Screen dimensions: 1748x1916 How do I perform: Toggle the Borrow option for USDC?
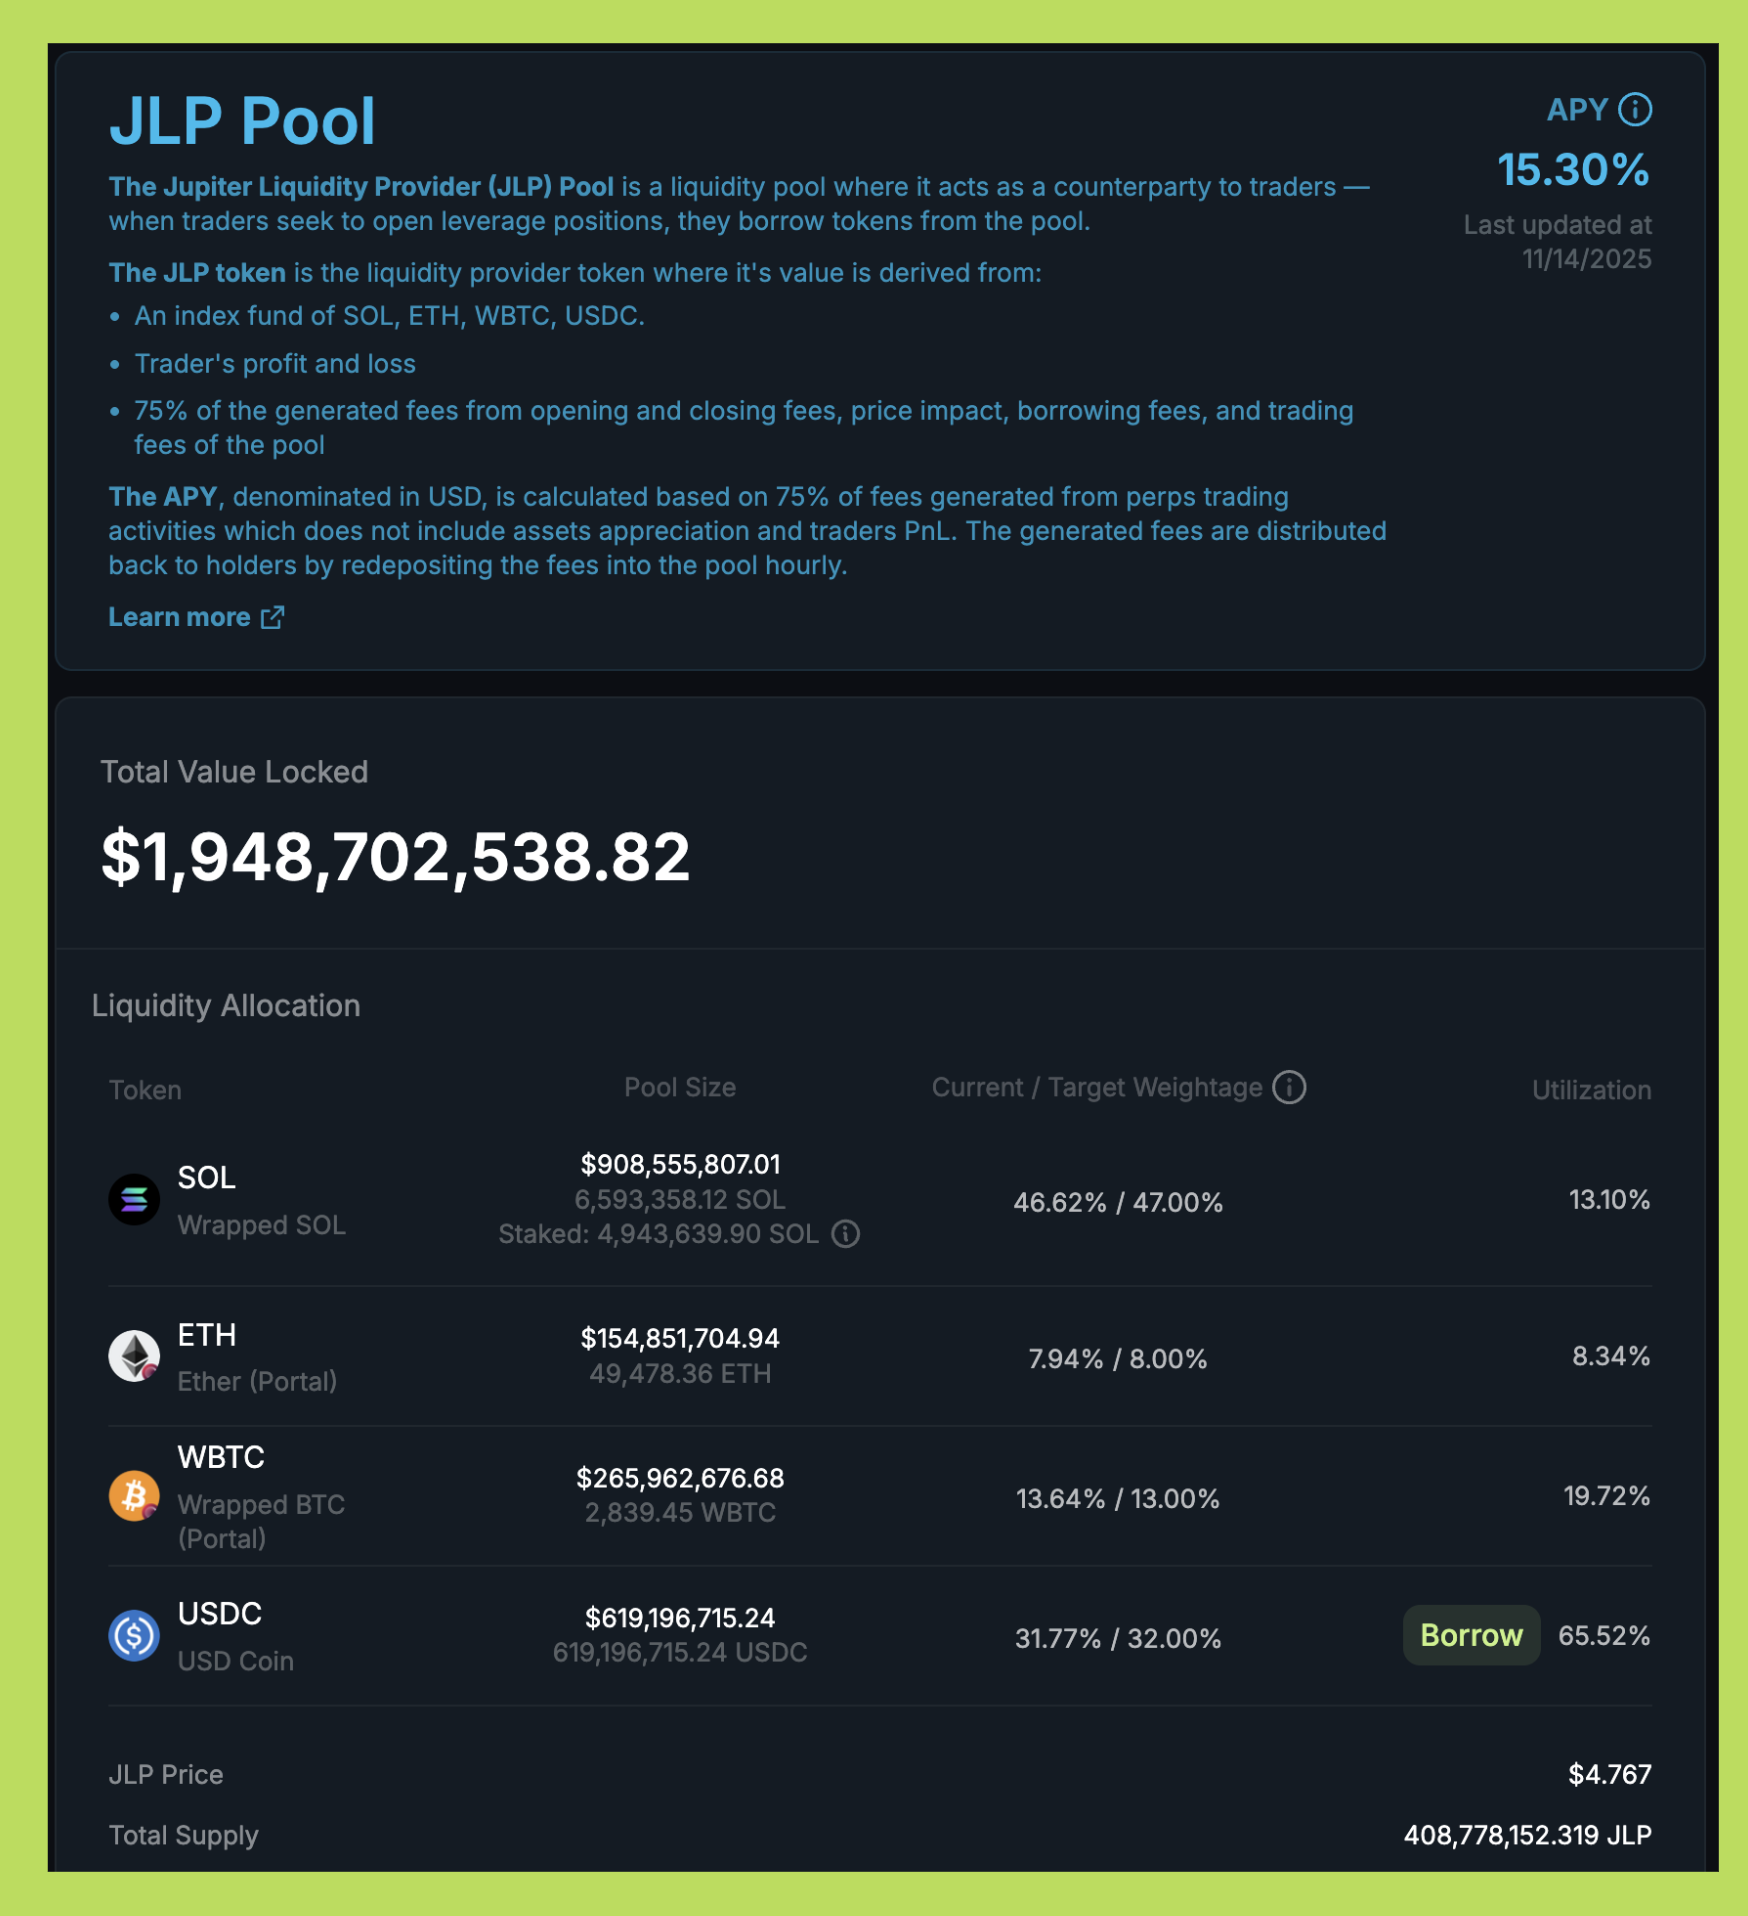pos(1471,1636)
